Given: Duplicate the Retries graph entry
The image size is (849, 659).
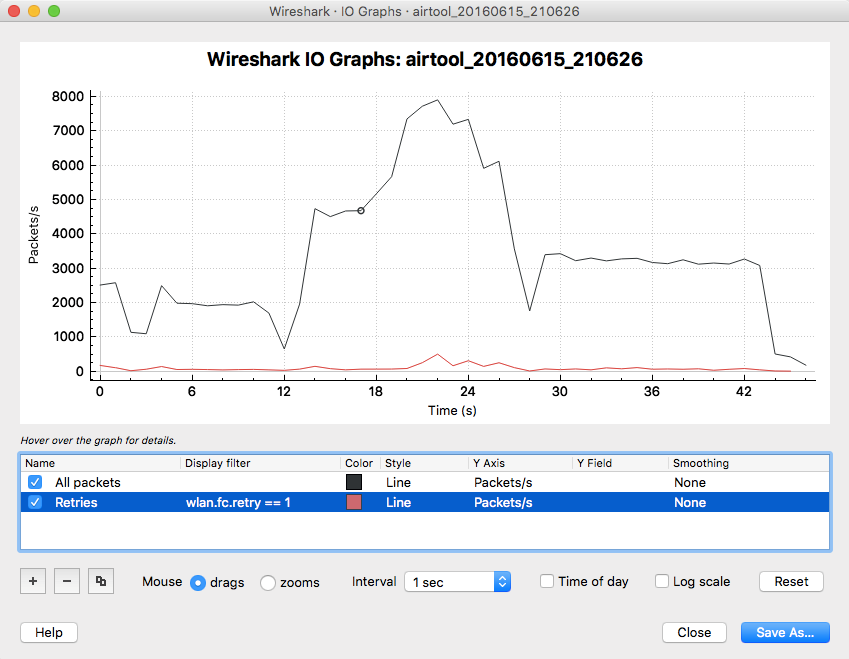Looking at the screenshot, I should point(100,581).
